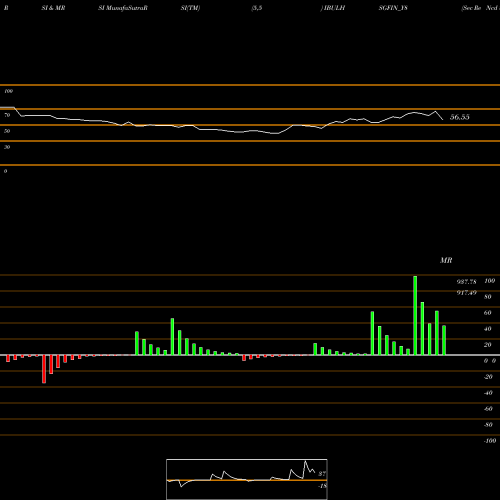Viewport: 500px width, 500px height.
Task: Click the 37 value in the mini chart
Action: click(322, 474)
